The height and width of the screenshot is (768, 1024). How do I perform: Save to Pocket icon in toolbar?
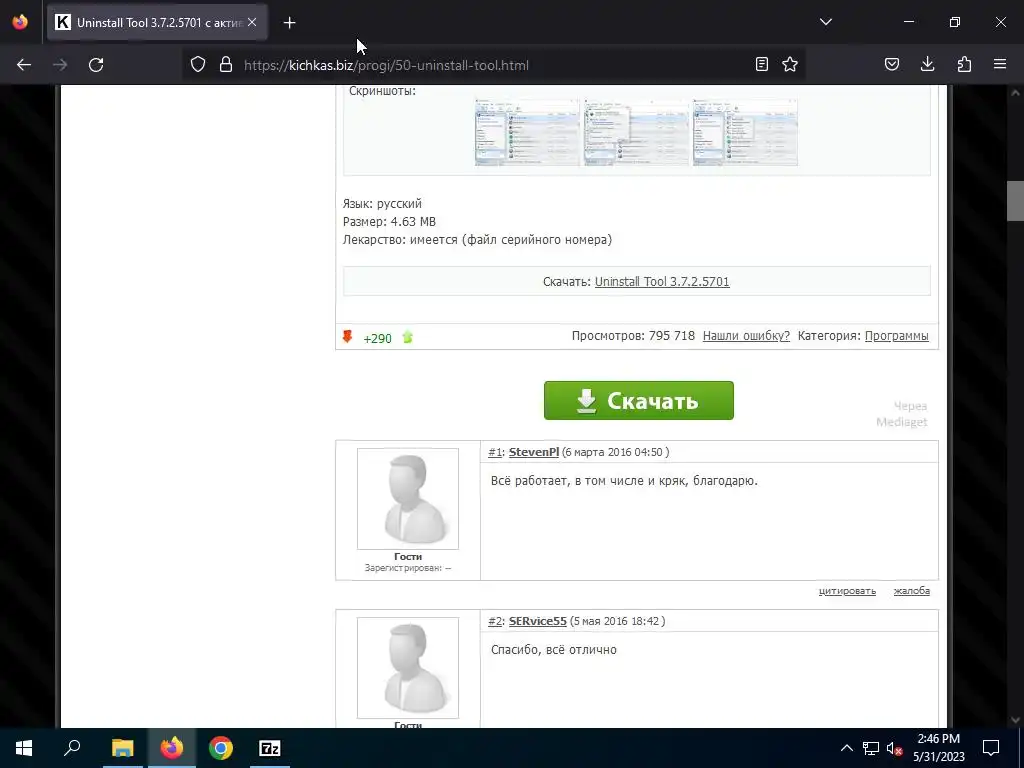(891, 64)
